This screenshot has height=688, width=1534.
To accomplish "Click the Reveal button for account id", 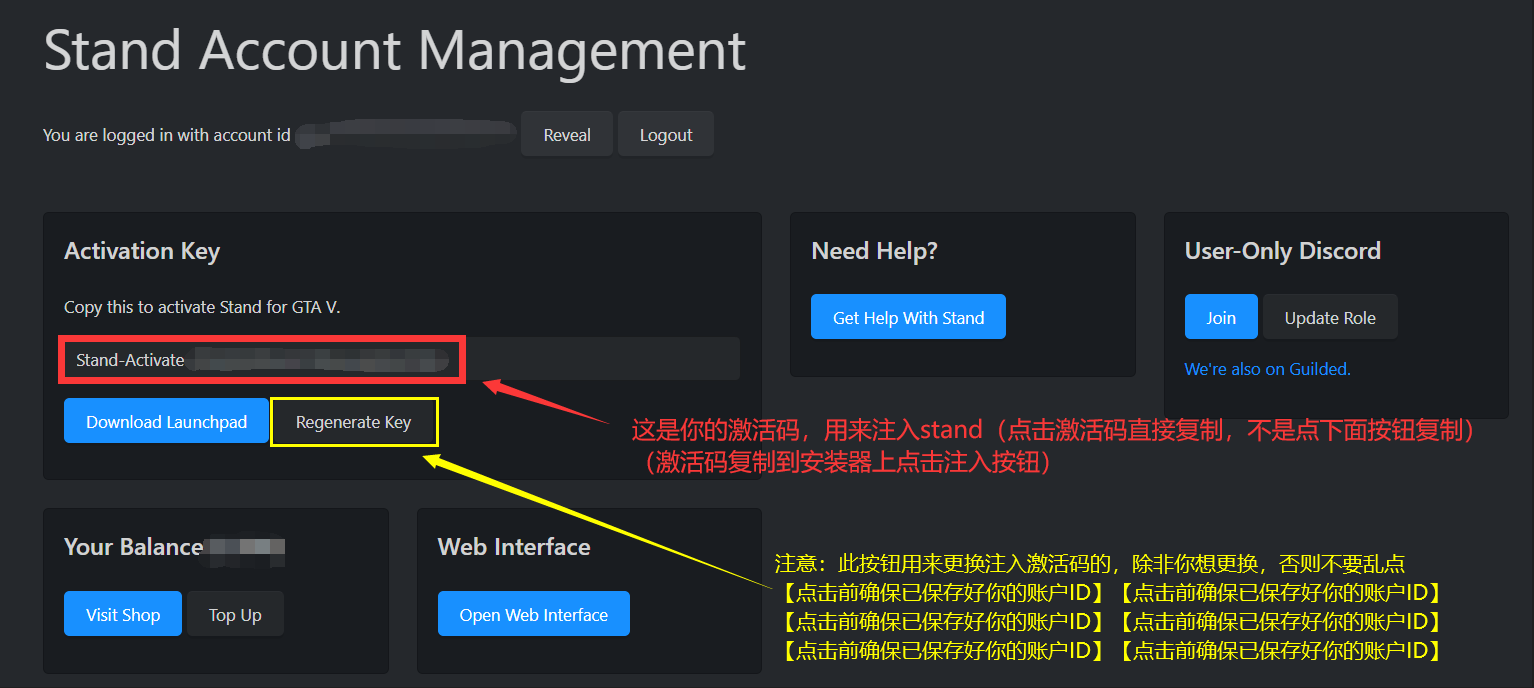I will tap(566, 135).
